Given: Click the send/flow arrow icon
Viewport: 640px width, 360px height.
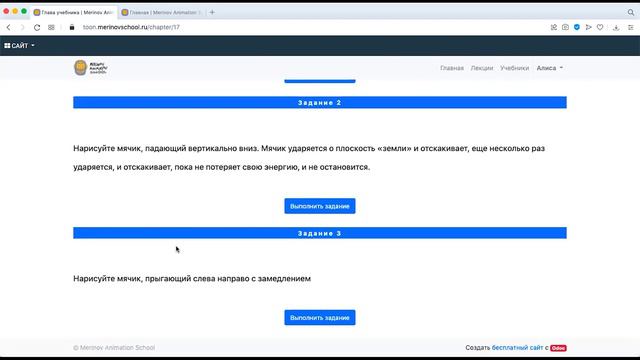Looking at the screenshot, I should click(588, 27).
